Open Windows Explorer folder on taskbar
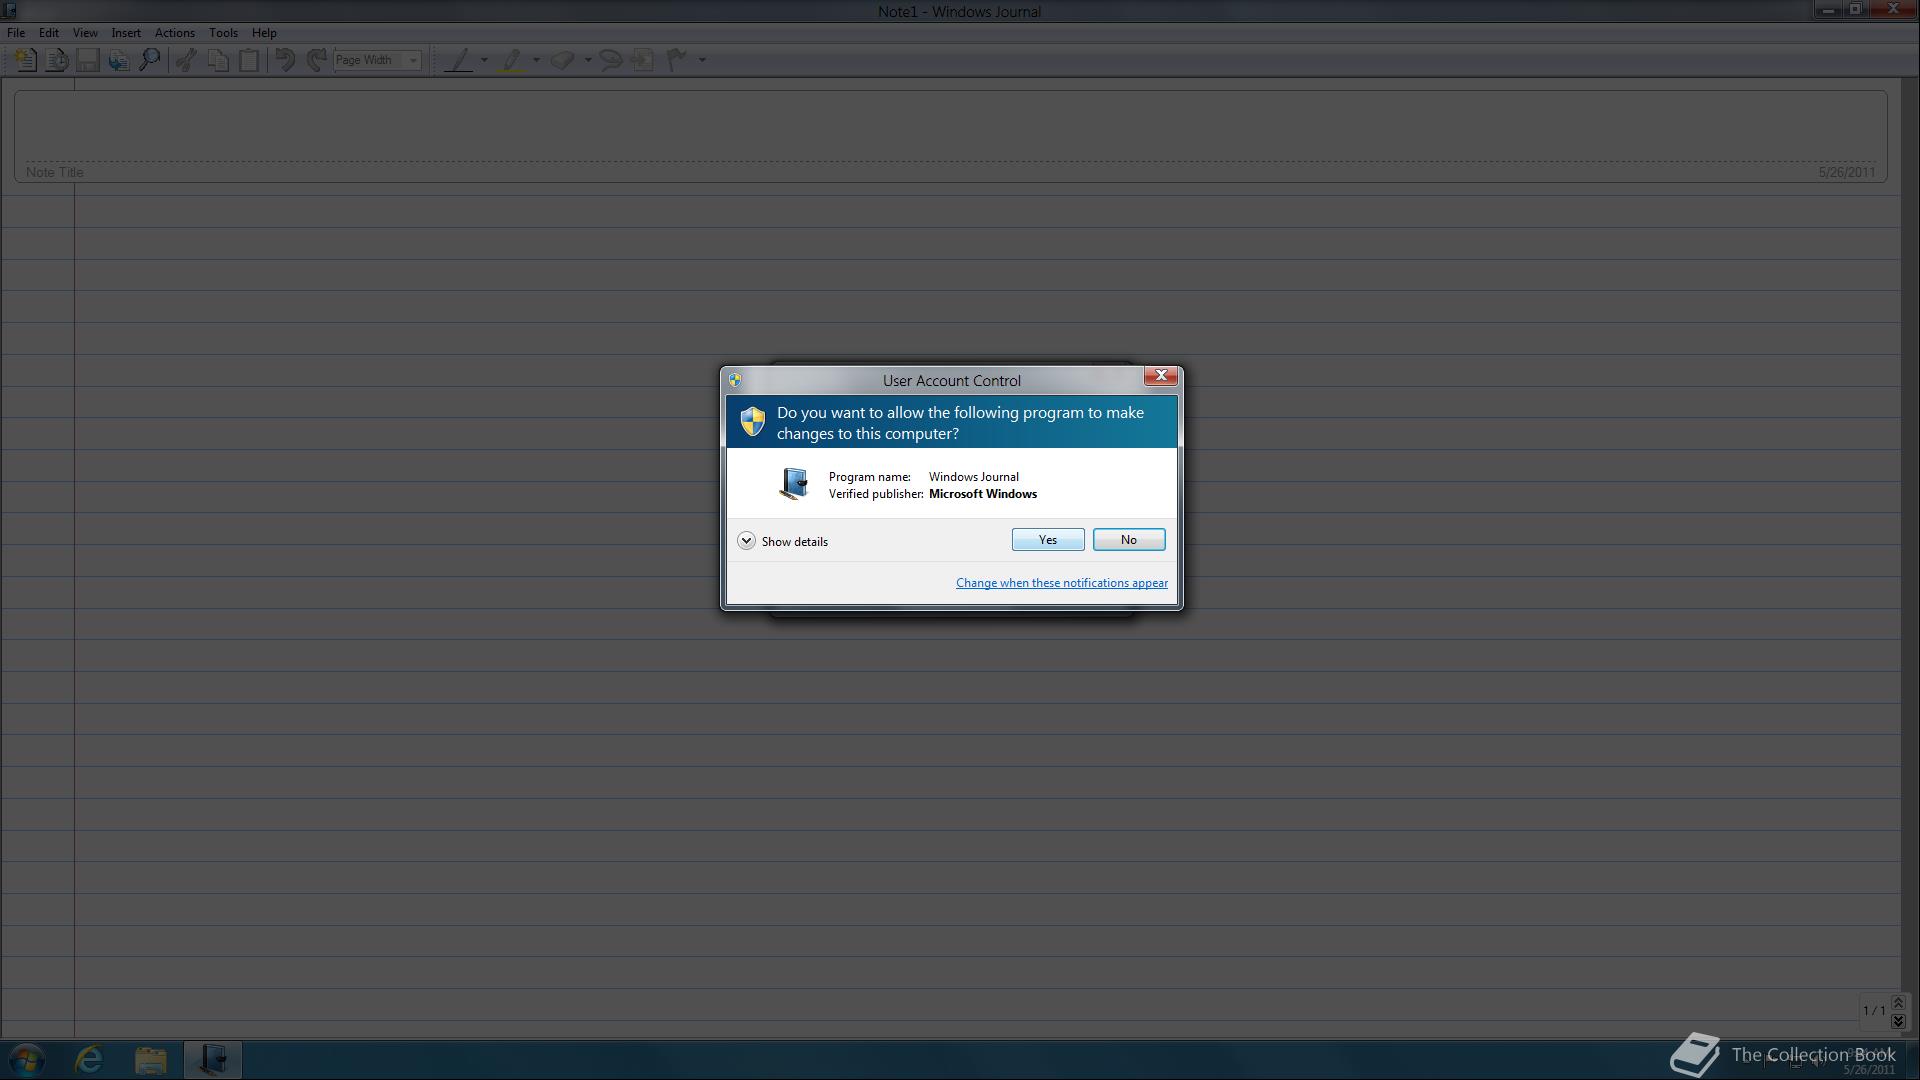 [x=151, y=1059]
